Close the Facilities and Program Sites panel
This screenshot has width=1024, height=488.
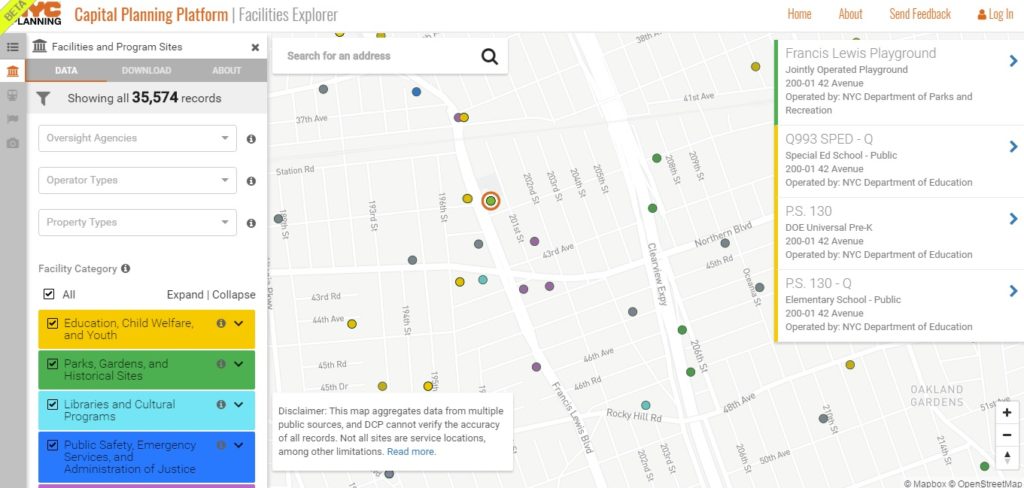[255, 47]
